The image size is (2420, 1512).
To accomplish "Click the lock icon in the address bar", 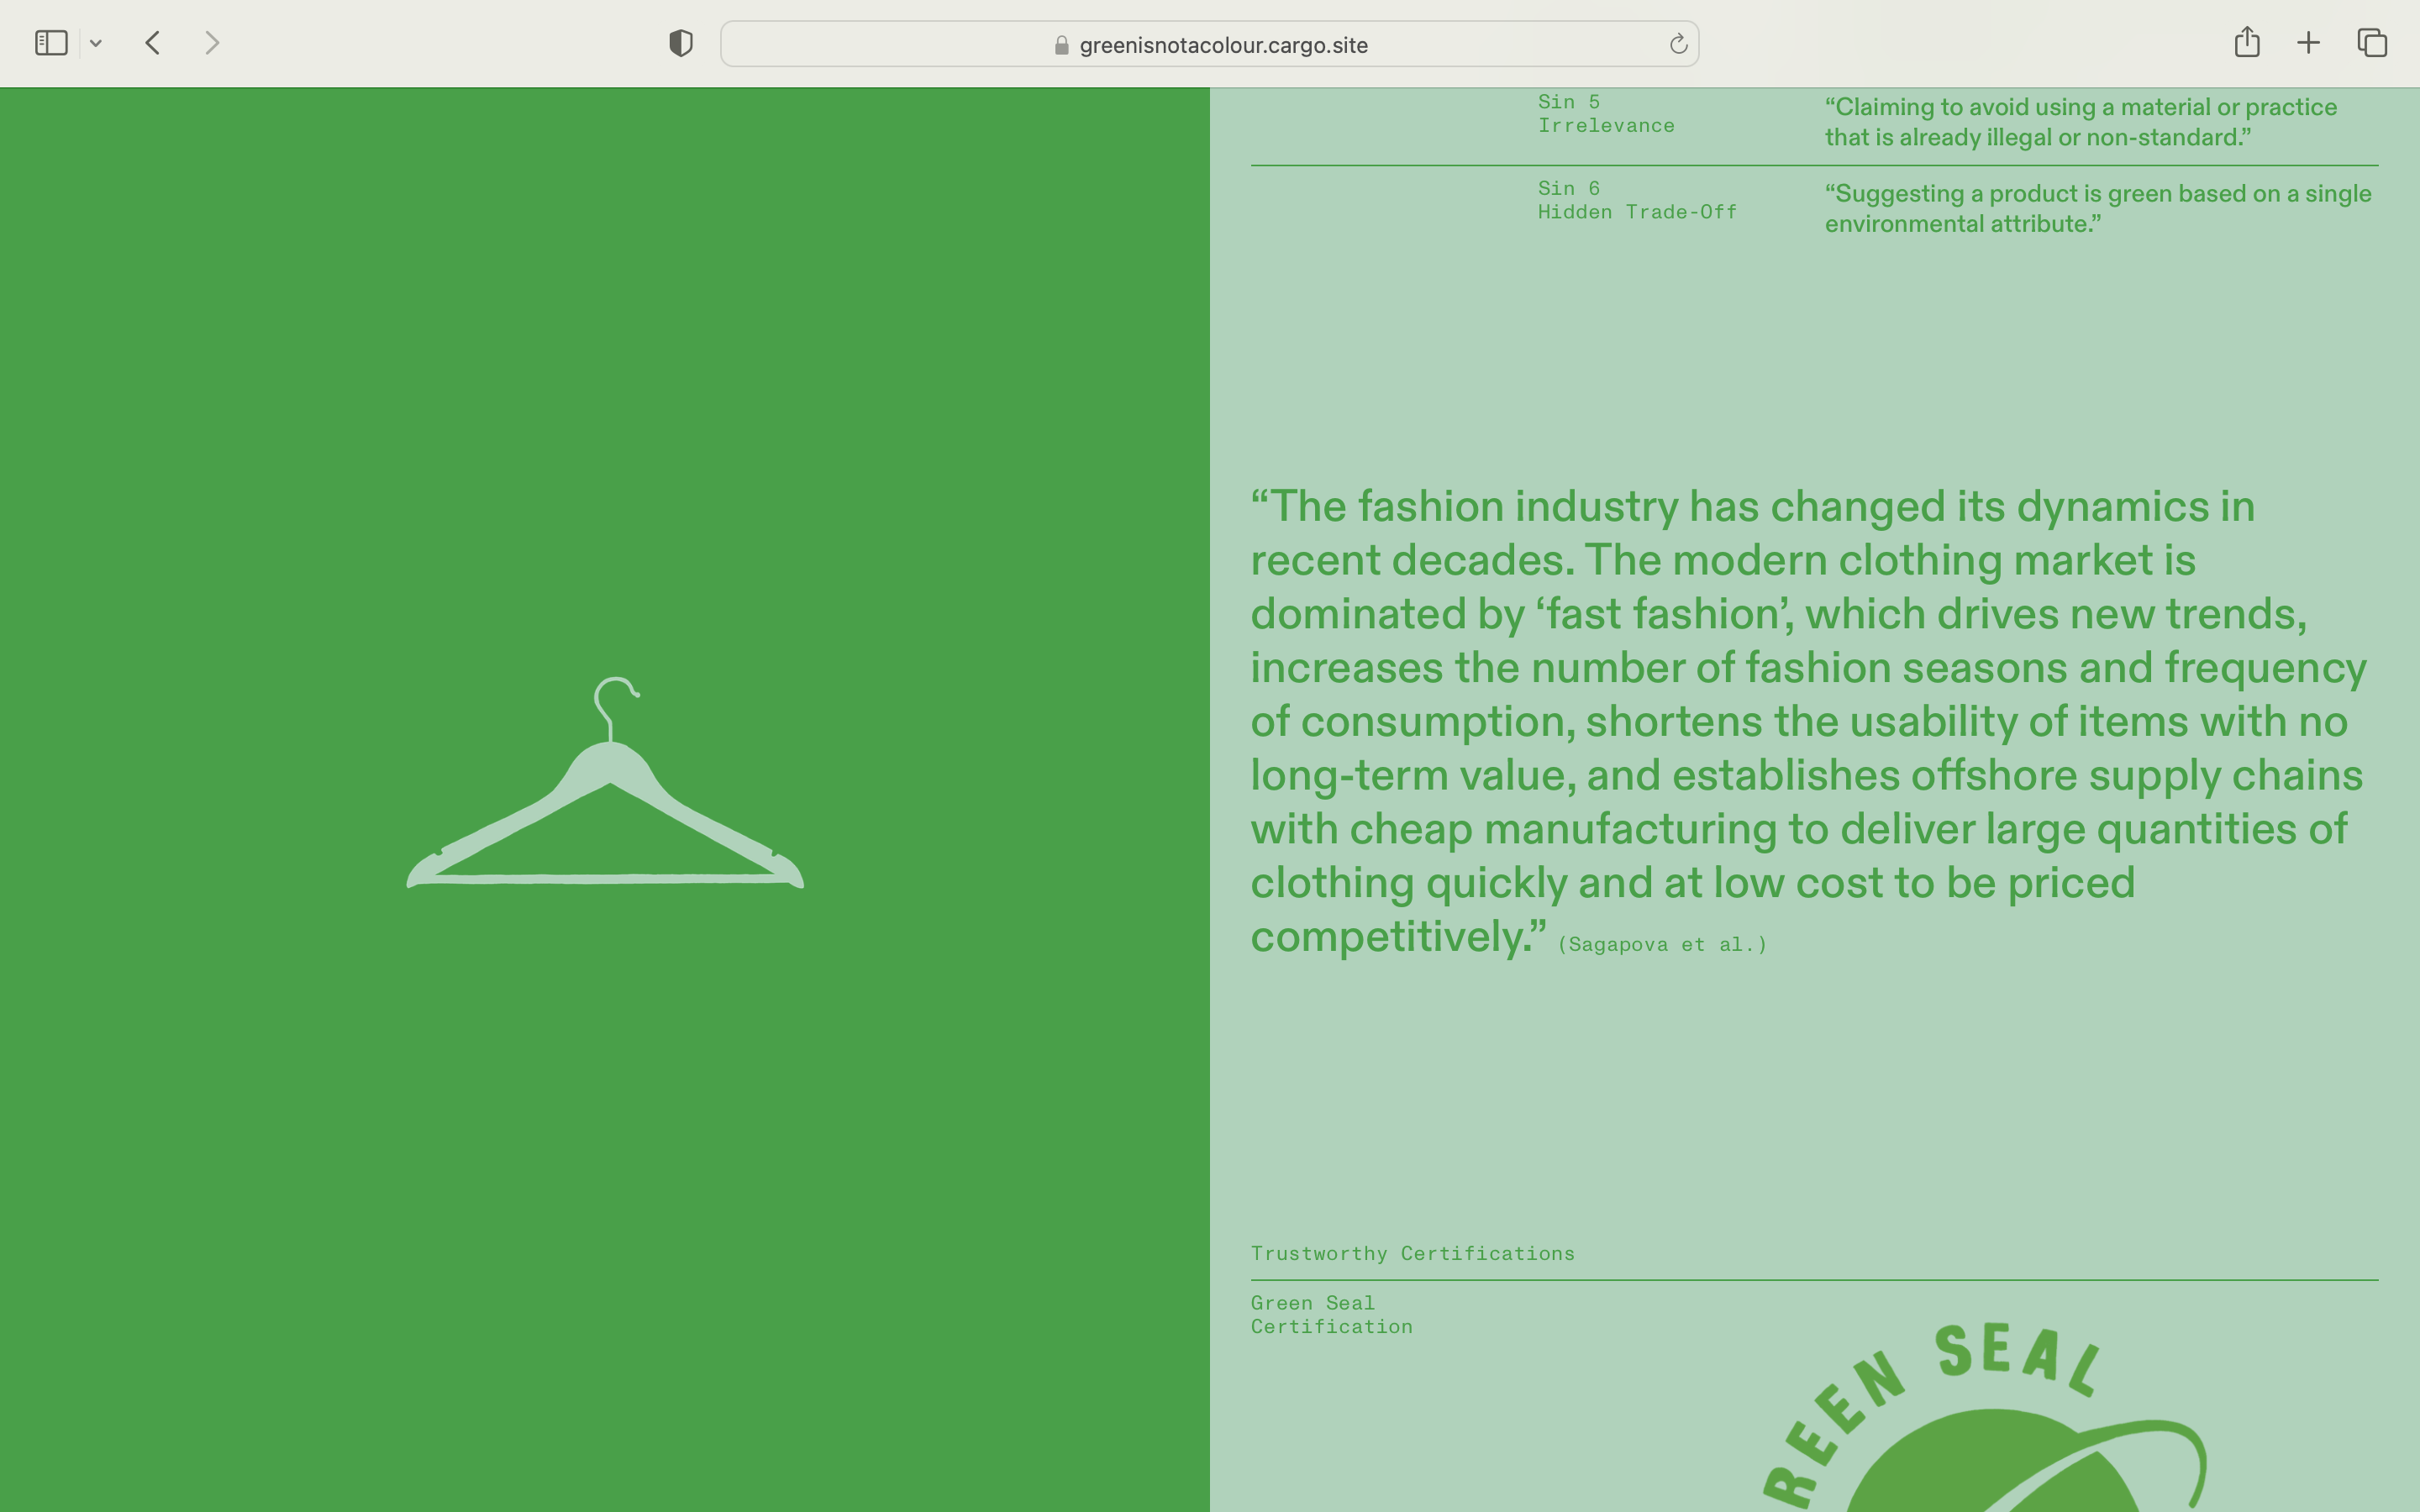I will (1062, 45).
